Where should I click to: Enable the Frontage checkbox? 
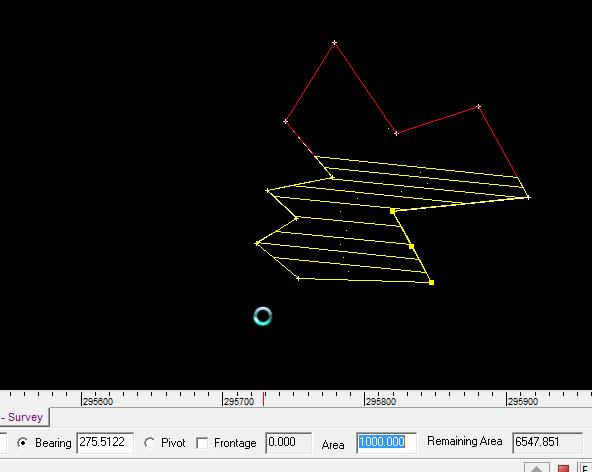coord(202,443)
